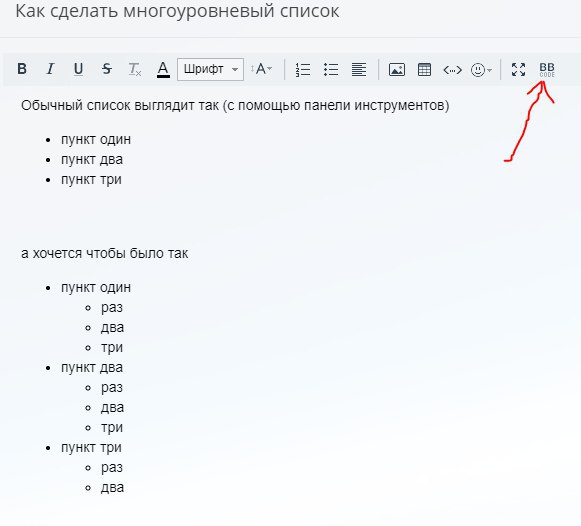581x526 pixels.
Task: Click 'пункт три' in the nested list
Action: 92,447
